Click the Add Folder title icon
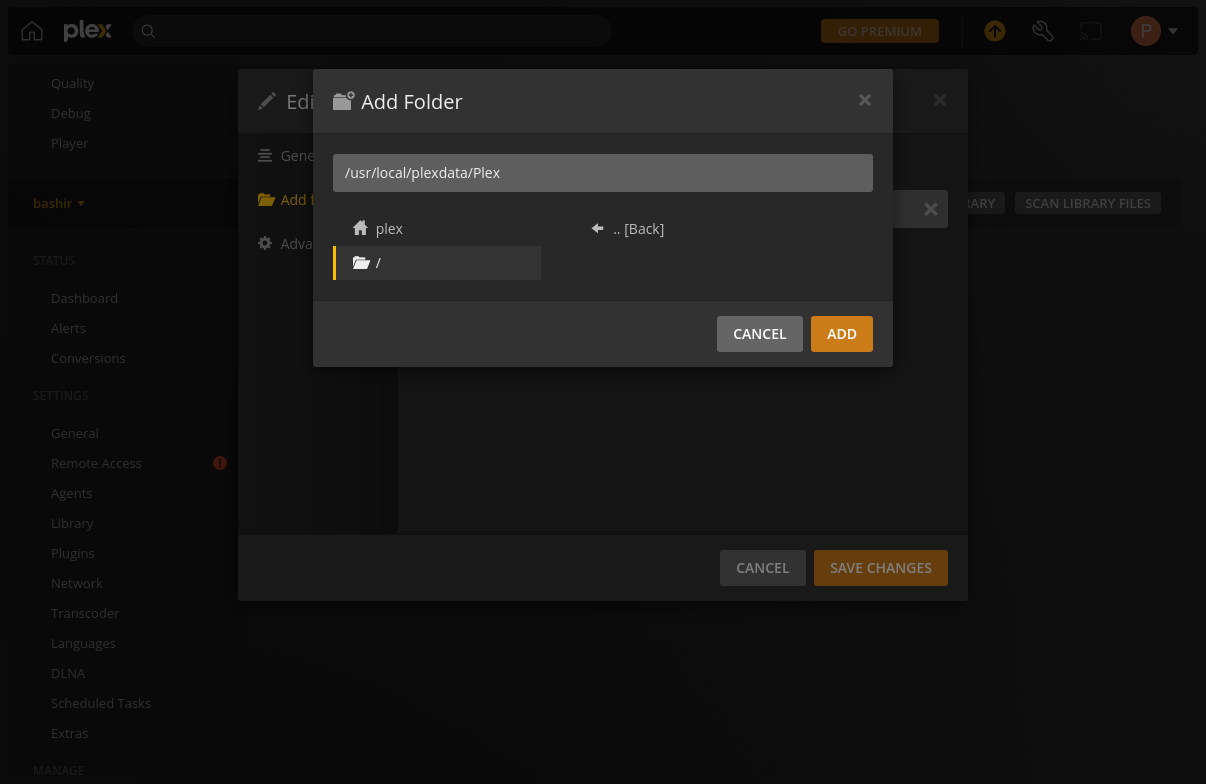Image resolution: width=1206 pixels, height=784 pixels. 343,101
